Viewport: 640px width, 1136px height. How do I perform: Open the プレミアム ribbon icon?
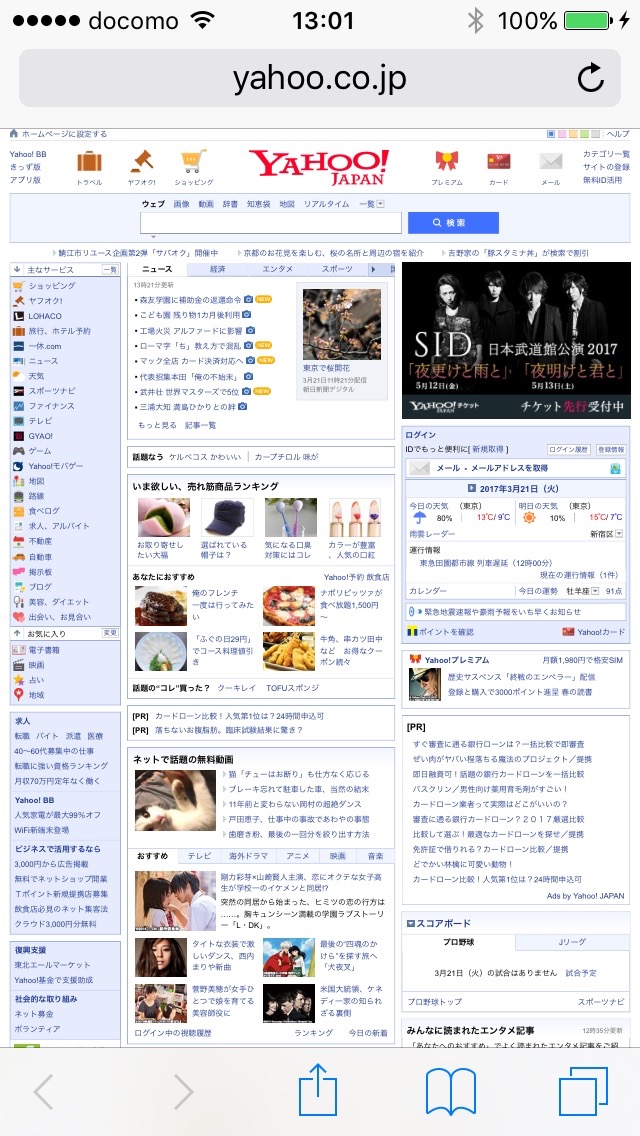point(446,161)
